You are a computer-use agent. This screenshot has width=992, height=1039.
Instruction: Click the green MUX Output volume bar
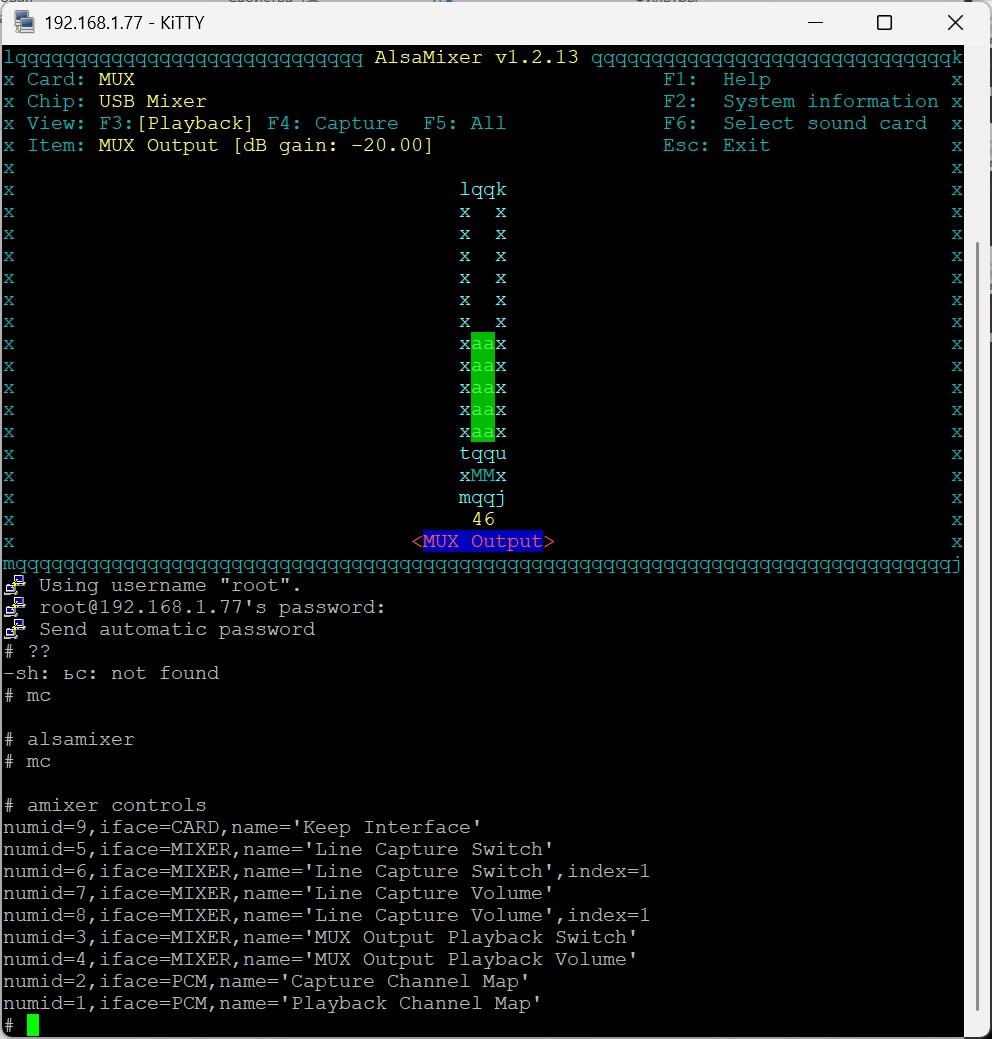[x=483, y=388]
